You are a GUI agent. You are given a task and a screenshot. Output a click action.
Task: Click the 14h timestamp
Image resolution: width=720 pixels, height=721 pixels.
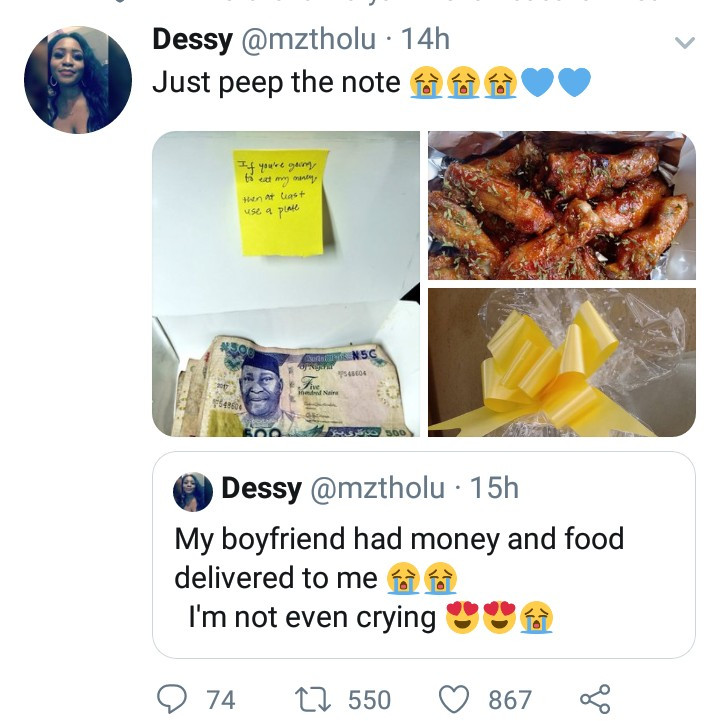point(425,40)
